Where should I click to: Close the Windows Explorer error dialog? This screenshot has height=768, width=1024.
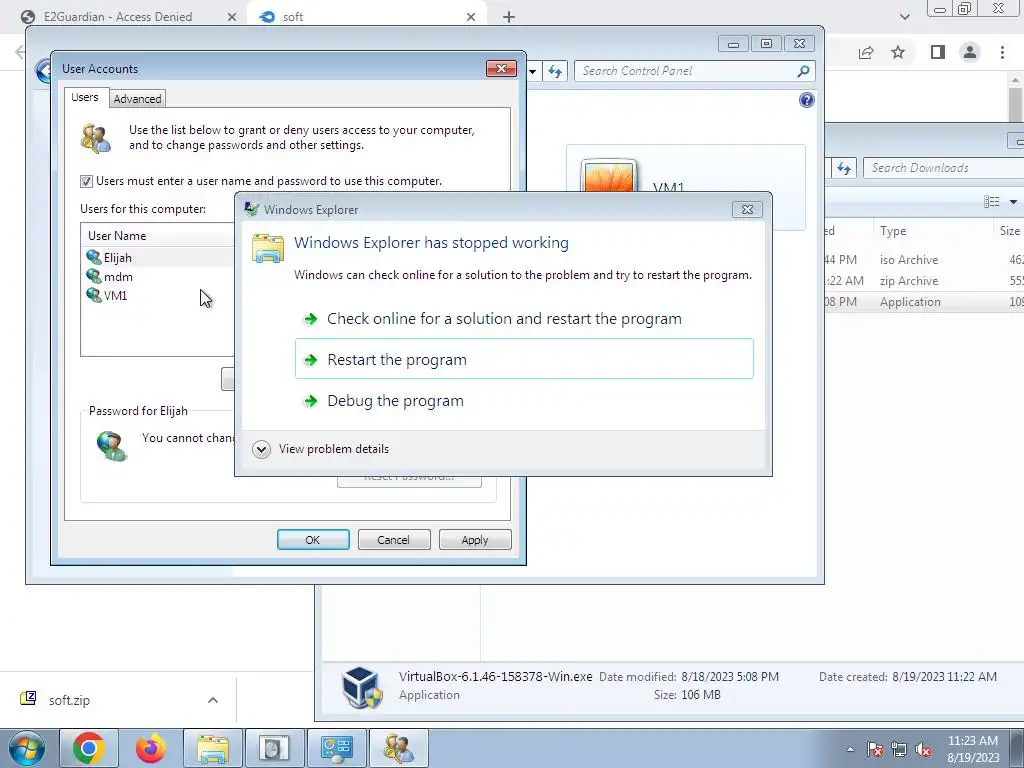(747, 210)
